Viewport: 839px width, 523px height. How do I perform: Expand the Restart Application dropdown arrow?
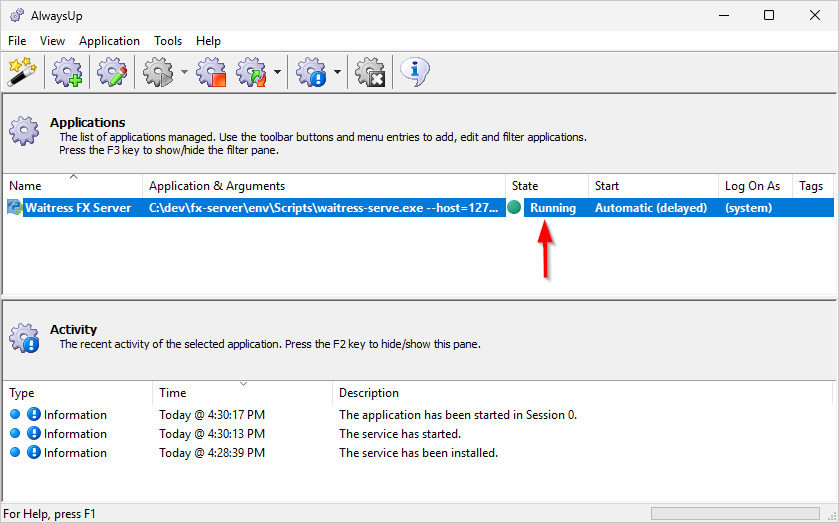(x=277, y=73)
